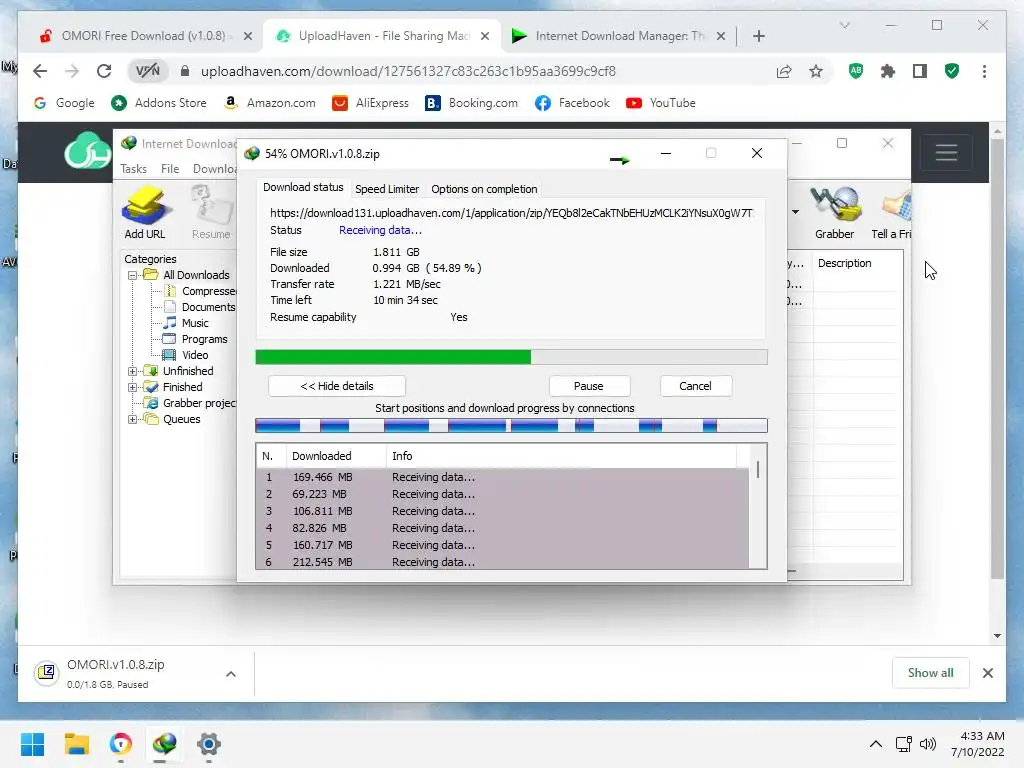Click the UploadHaven cloud logo

(87, 151)
